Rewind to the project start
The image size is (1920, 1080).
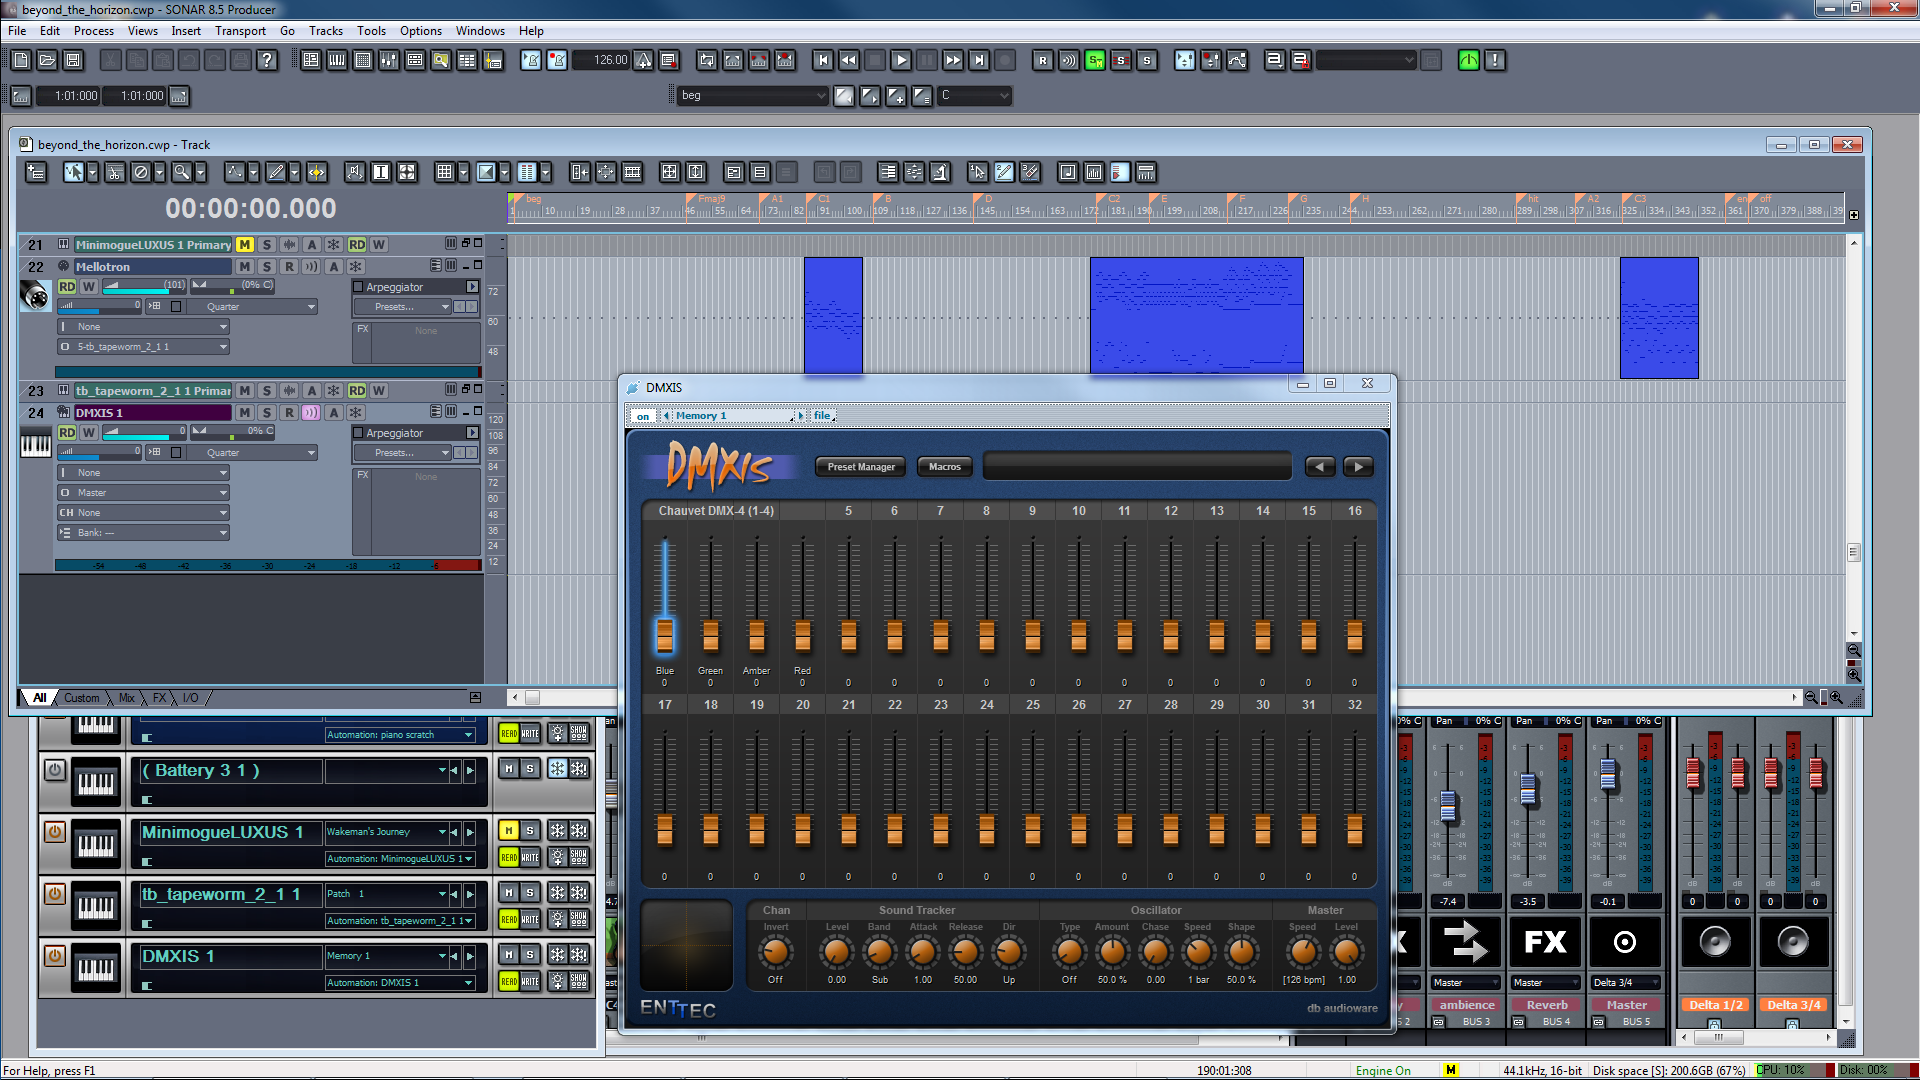[x=823, y=61]
